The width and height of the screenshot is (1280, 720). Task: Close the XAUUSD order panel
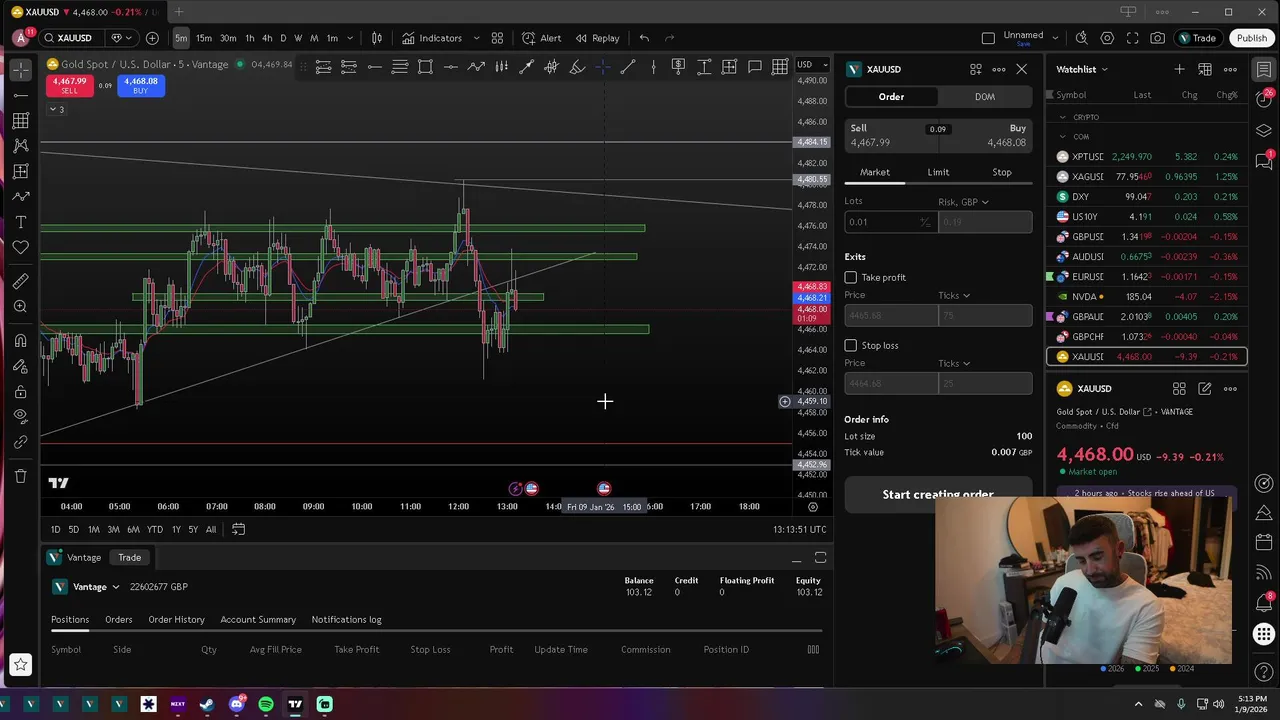click(x=1021, y=69)
